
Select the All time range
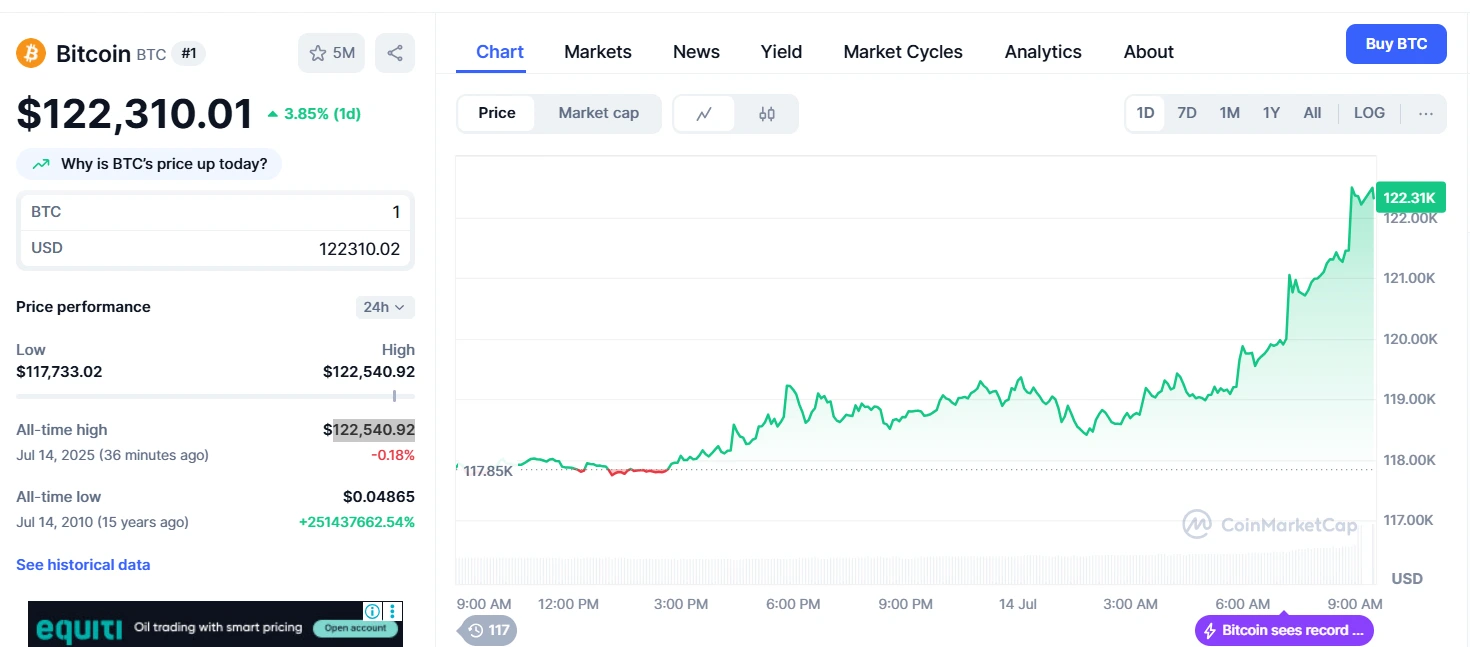click(1312, 113)
